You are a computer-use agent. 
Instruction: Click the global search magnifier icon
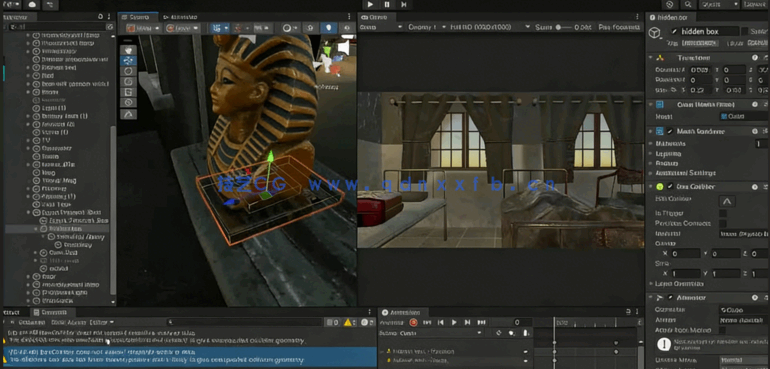click(x=688, y=4)
